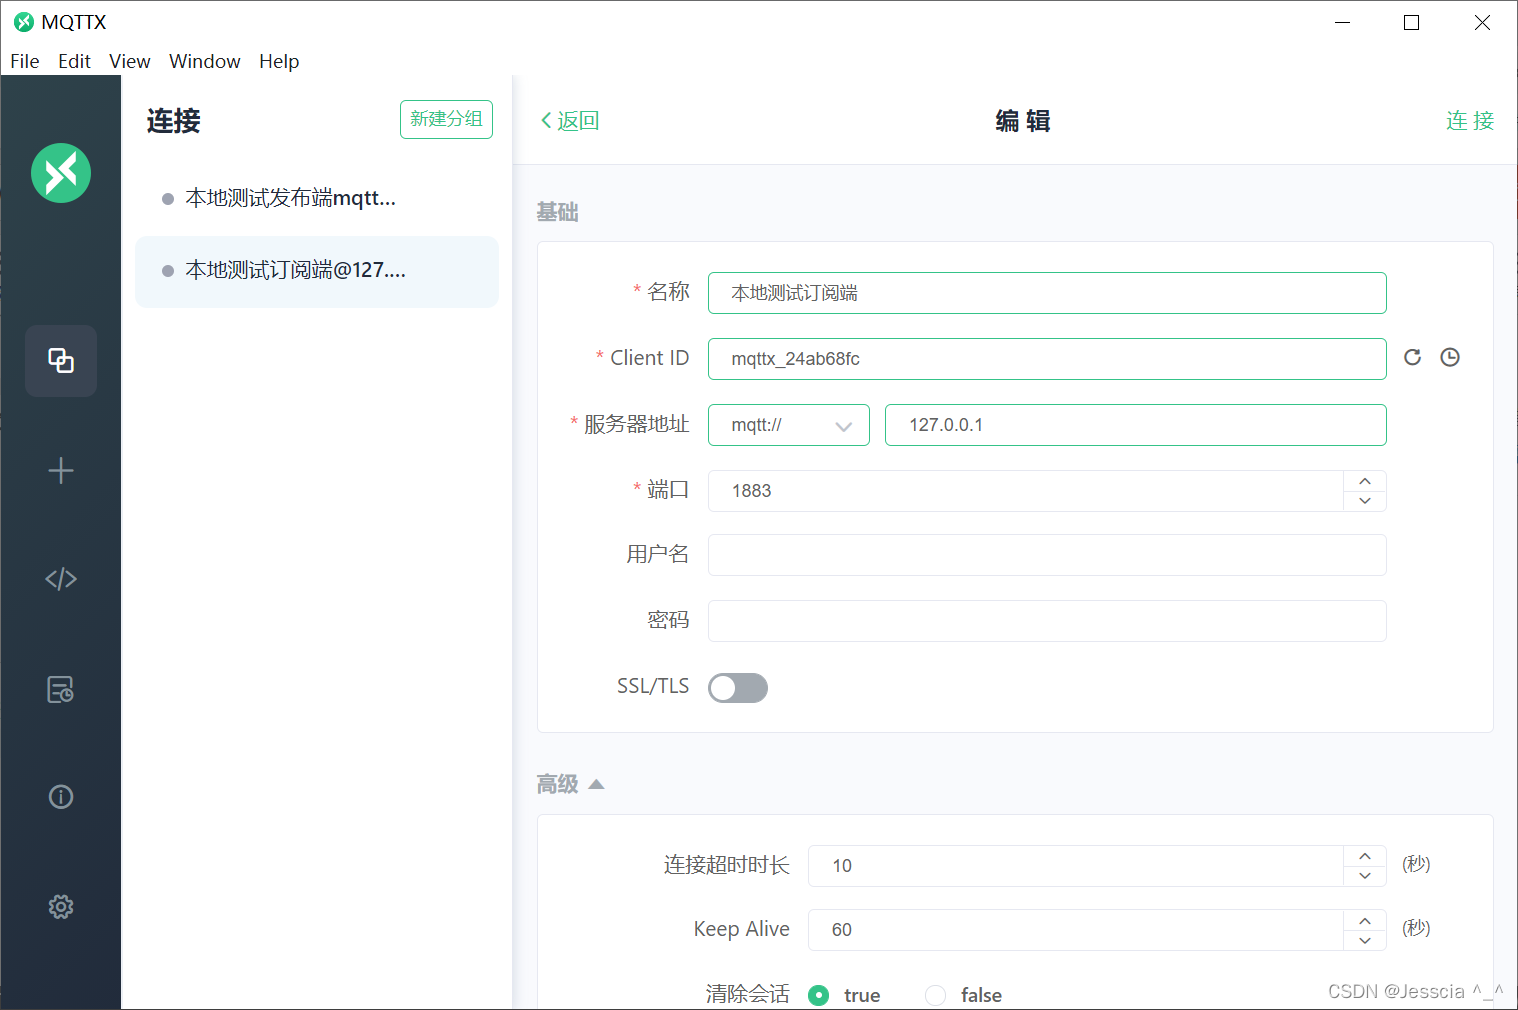Open the Window menu
This screenshot has width=1518, height=1010.
[205, 61]
